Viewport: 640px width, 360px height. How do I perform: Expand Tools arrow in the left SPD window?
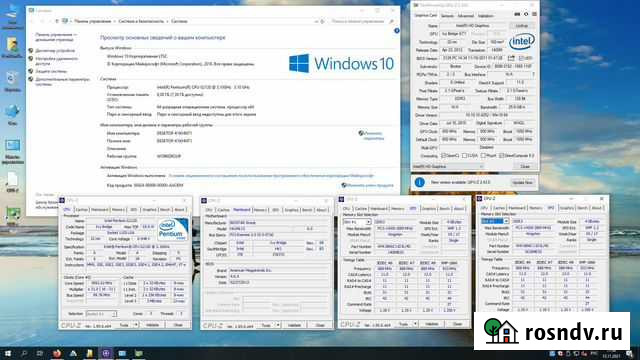pyautogui.click(x=415, y=324)
